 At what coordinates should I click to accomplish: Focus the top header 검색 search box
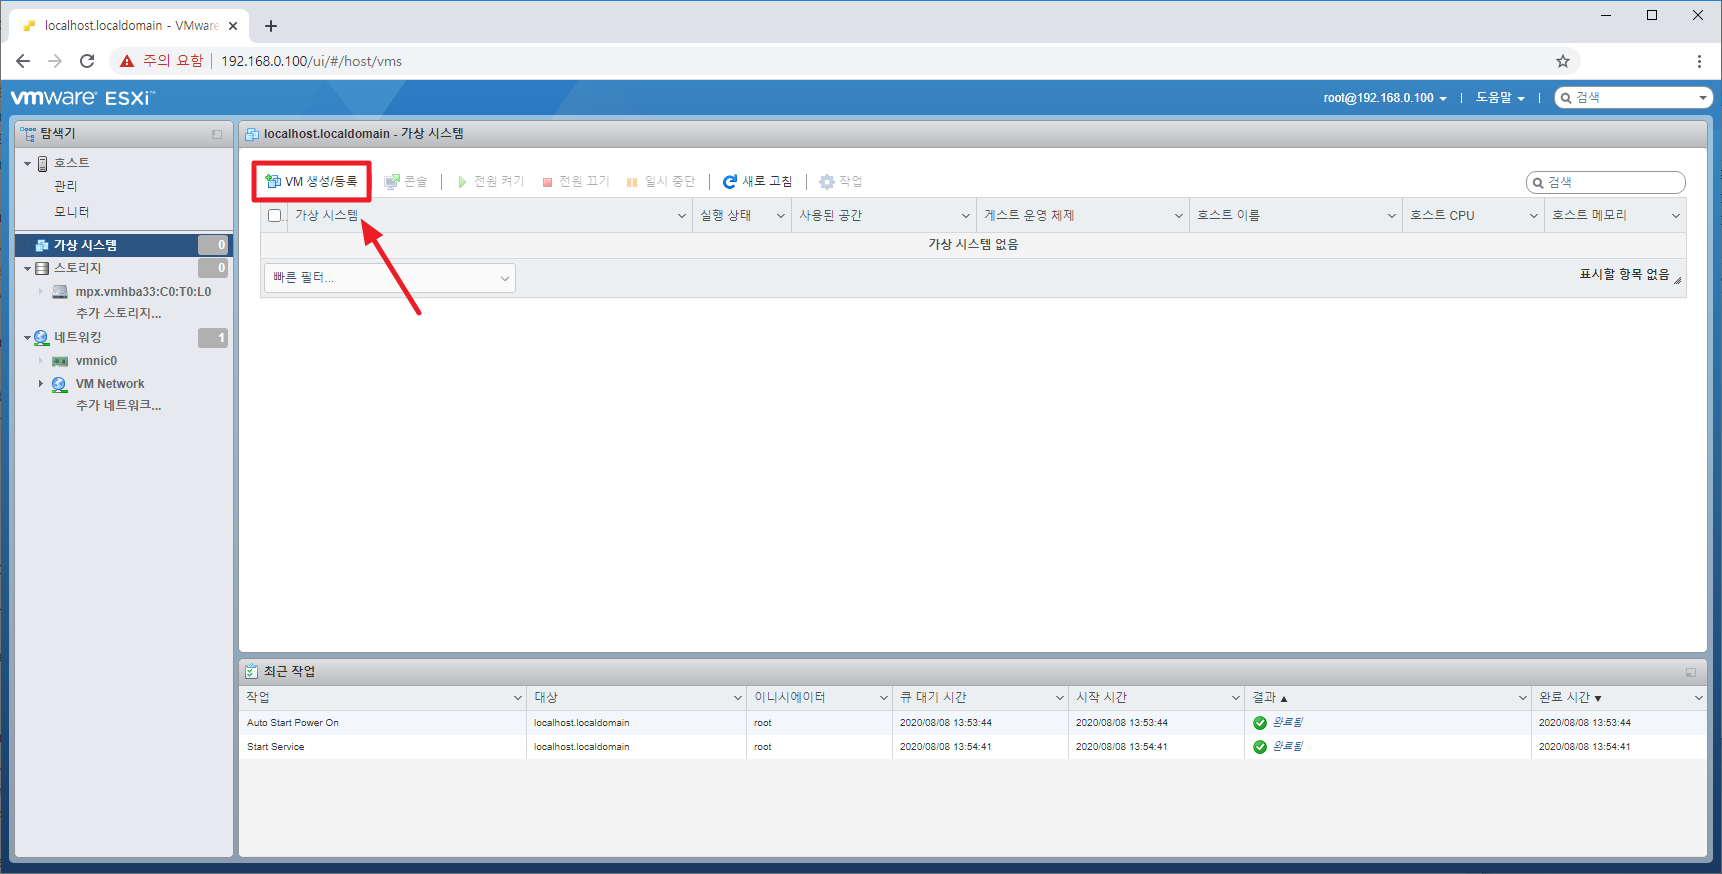[1634, 97]
